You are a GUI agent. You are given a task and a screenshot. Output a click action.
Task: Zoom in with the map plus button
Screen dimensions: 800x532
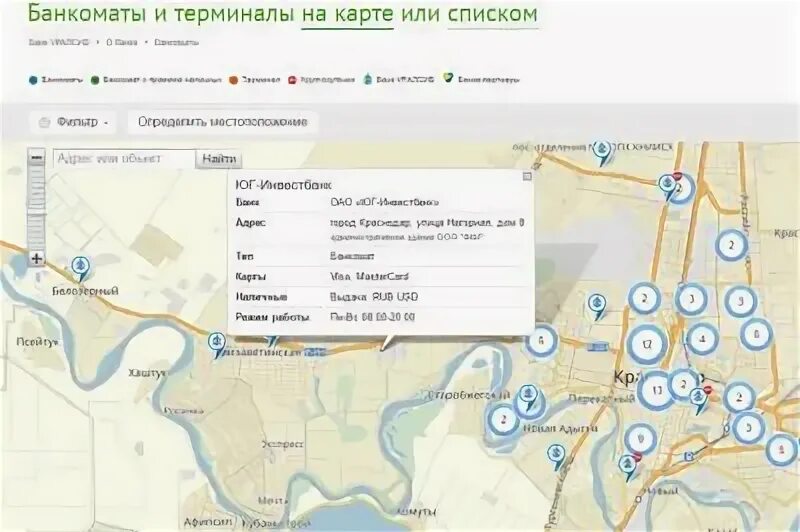(36, 258)
